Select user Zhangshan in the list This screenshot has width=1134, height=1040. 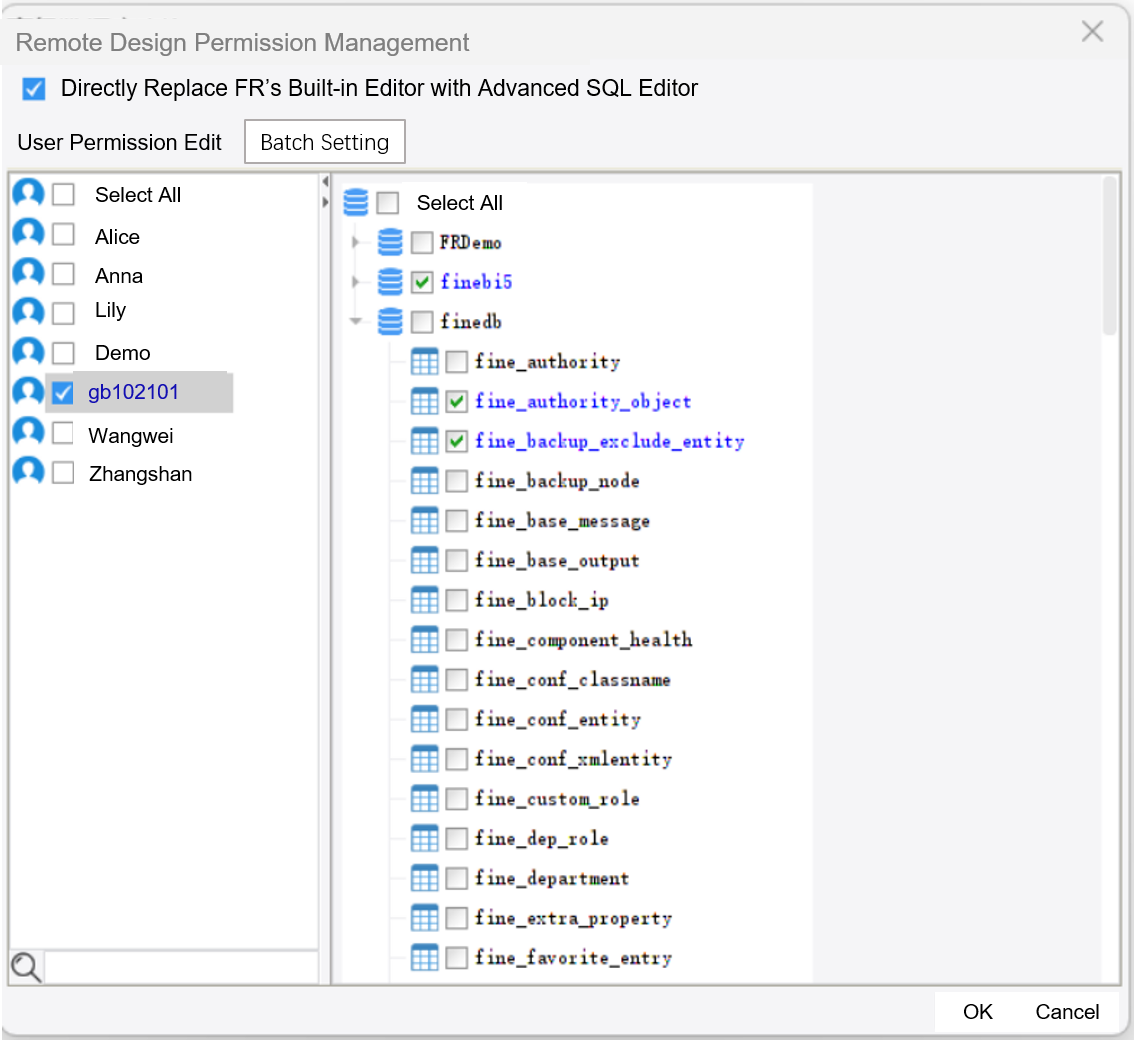140,474
